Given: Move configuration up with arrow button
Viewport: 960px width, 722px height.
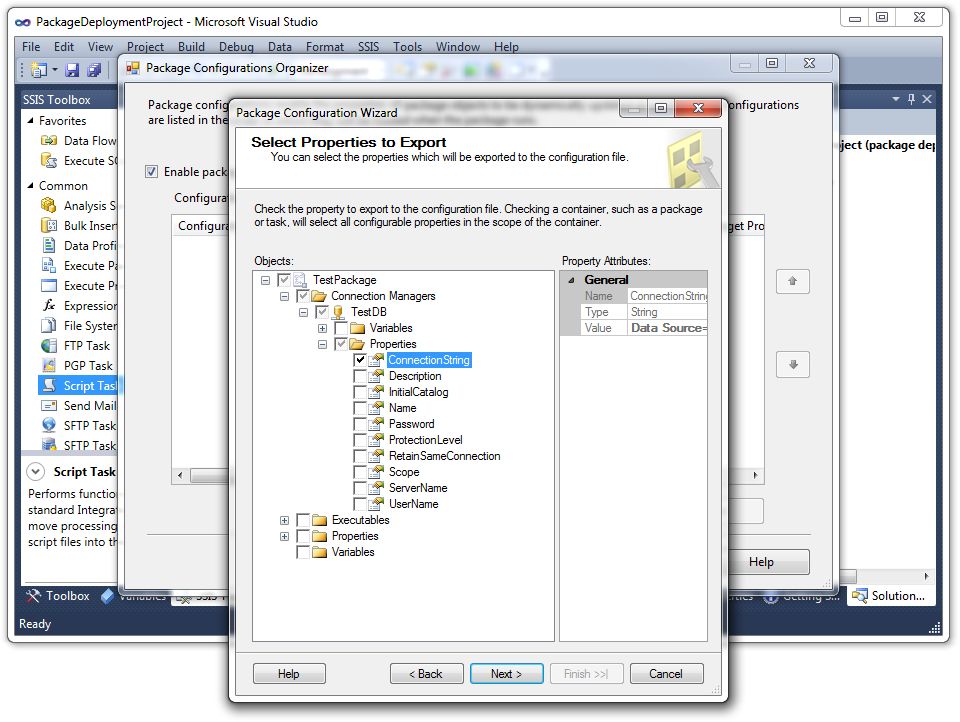Looking at the screenshot, I should (x=792, y=282).
